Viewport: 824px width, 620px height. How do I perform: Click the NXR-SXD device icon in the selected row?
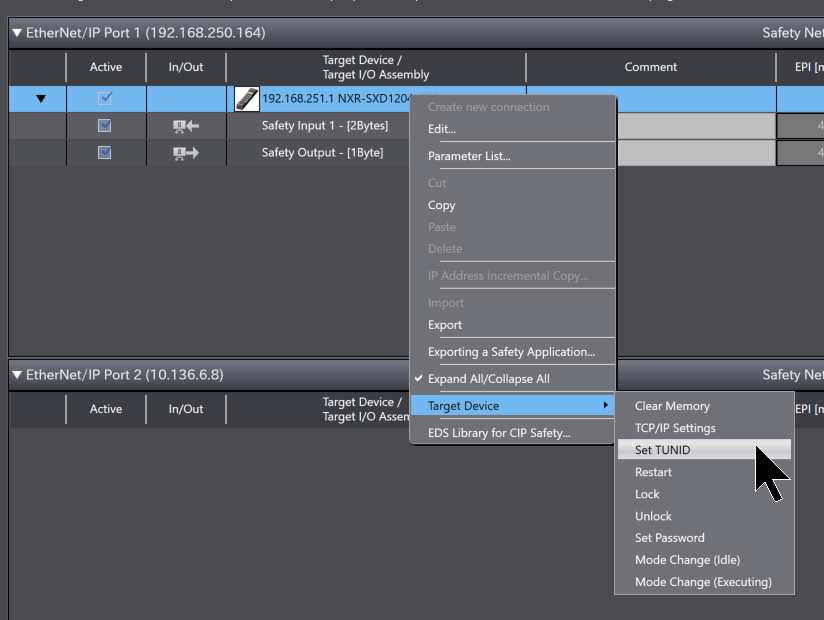pos(246,99)
